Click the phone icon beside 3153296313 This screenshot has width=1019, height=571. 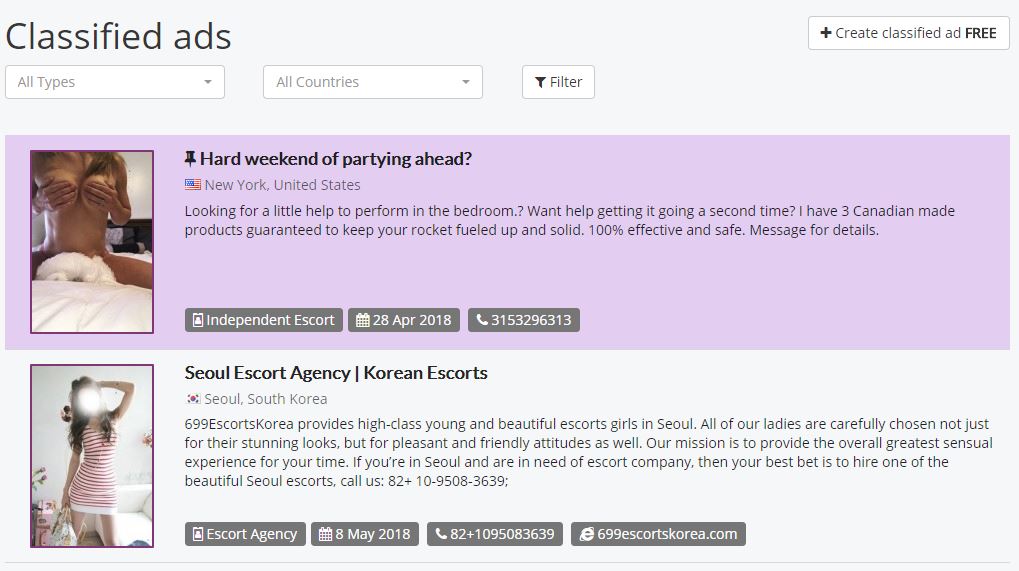click(x=482, y=320)
